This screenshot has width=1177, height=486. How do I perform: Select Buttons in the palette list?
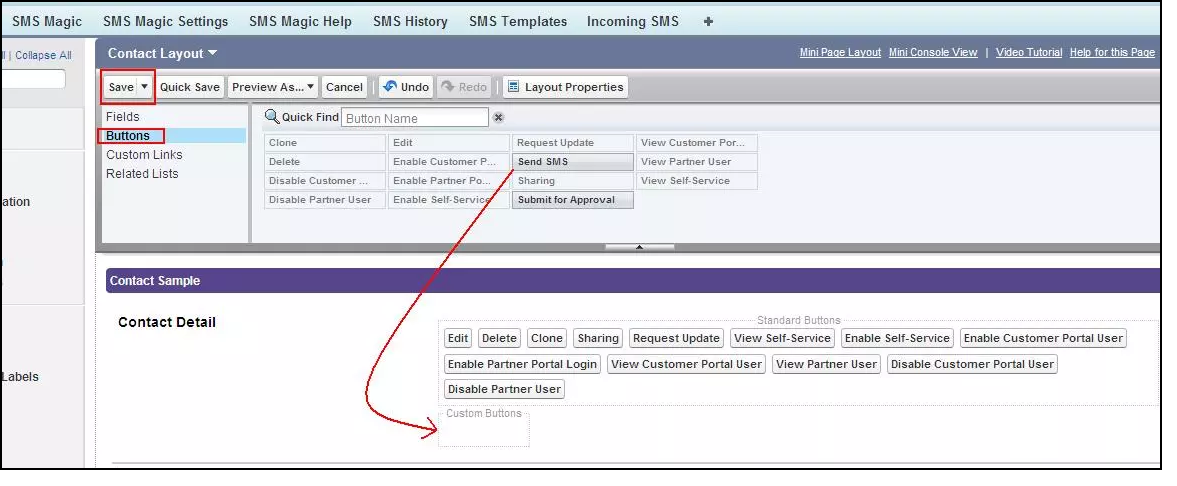pos(128,136)
